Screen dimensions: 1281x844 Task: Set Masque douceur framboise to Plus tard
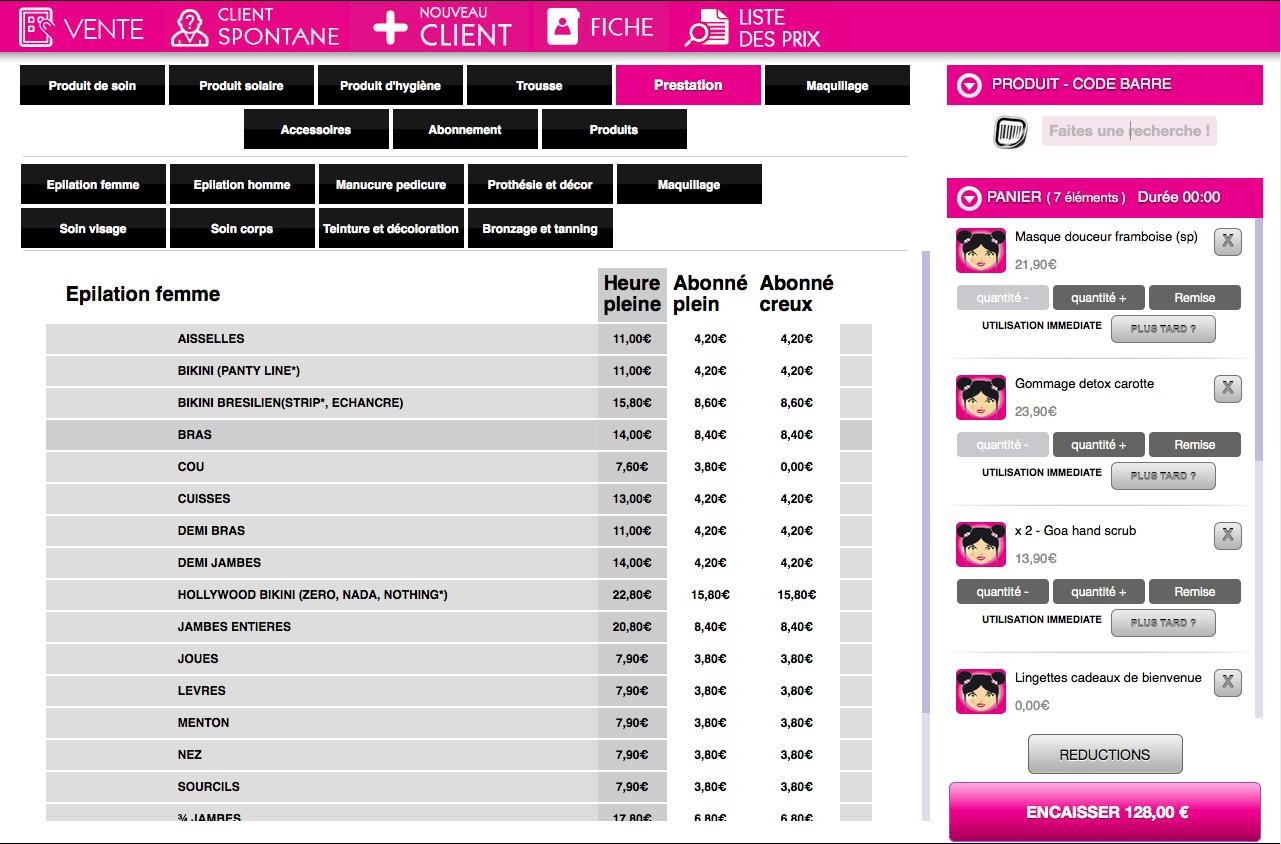(x=1163, y=329)
